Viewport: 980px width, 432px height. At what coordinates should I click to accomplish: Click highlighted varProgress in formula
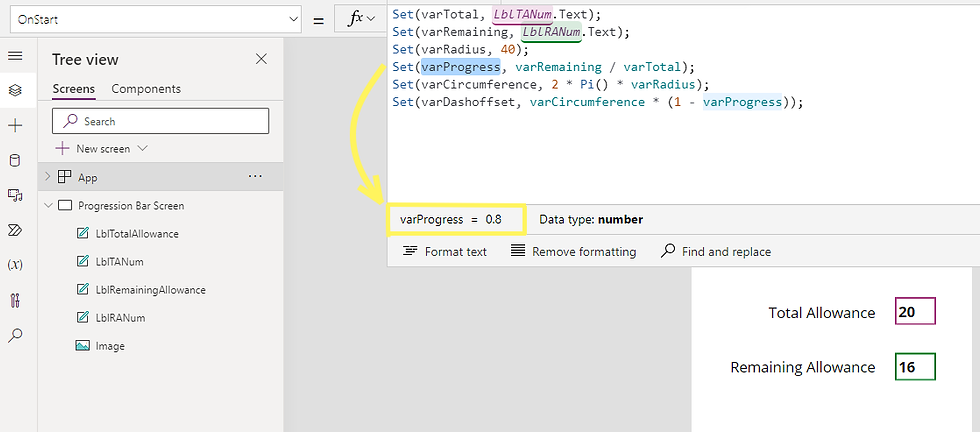461,66
